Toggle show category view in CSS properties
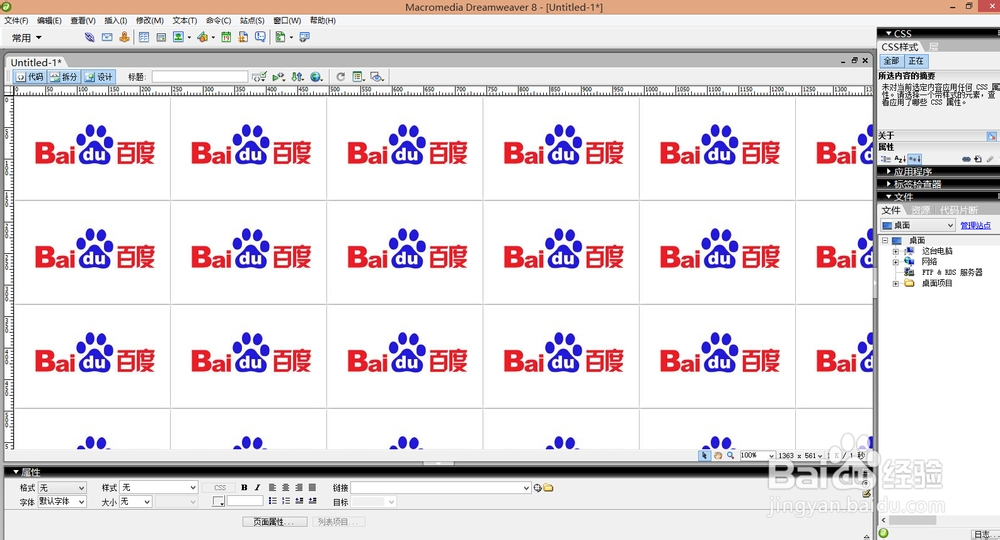Image resolution: width=1000 pixels, height=540 pixels. tap(885, 159)
